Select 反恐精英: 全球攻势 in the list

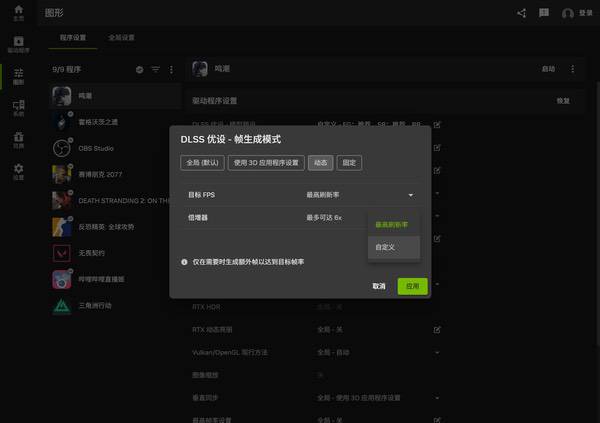click(x=115, y=227)
